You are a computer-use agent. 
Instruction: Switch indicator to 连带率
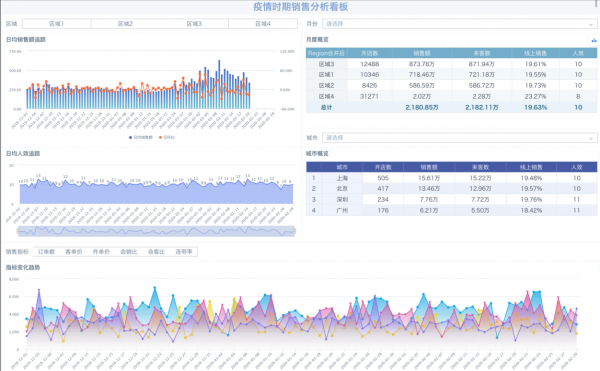(x=184, y=252)
